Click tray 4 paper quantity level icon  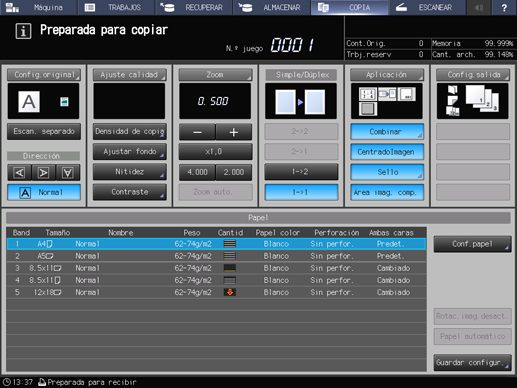click(230, 280)
